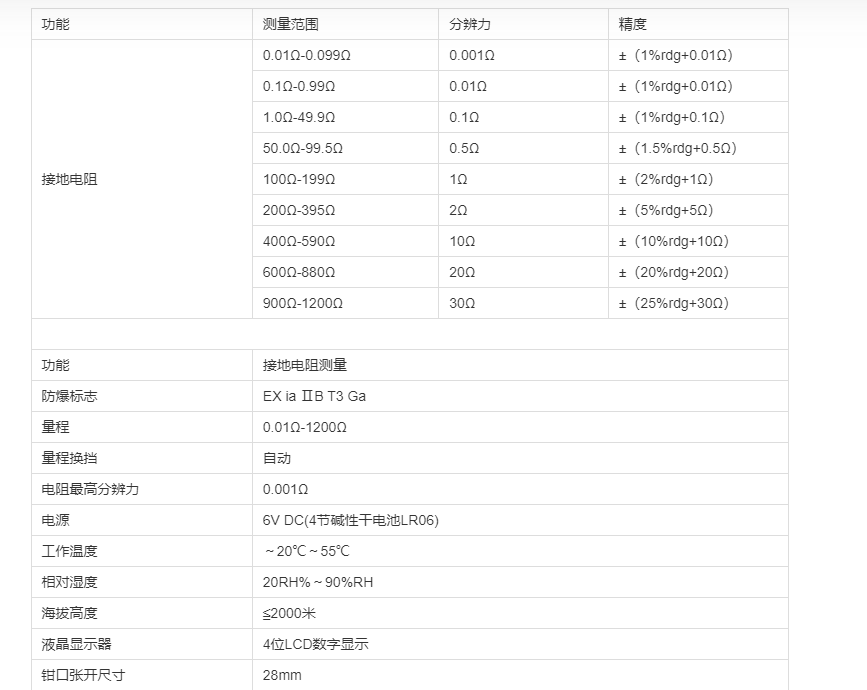The height and width of the screenshot is (690, 867).
Task: Click the 0.01Ω-0.099Ω range cell
Action: [x=306, y=56]
